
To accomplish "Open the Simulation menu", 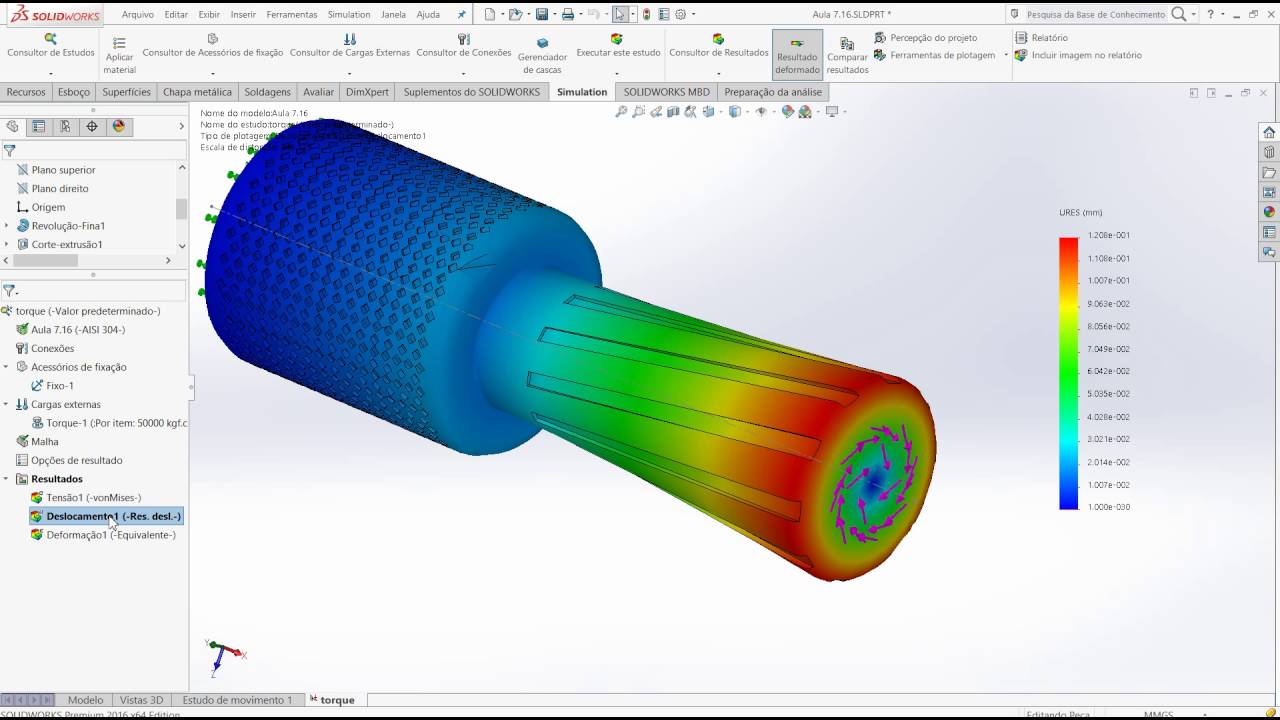I will (349, 14).
